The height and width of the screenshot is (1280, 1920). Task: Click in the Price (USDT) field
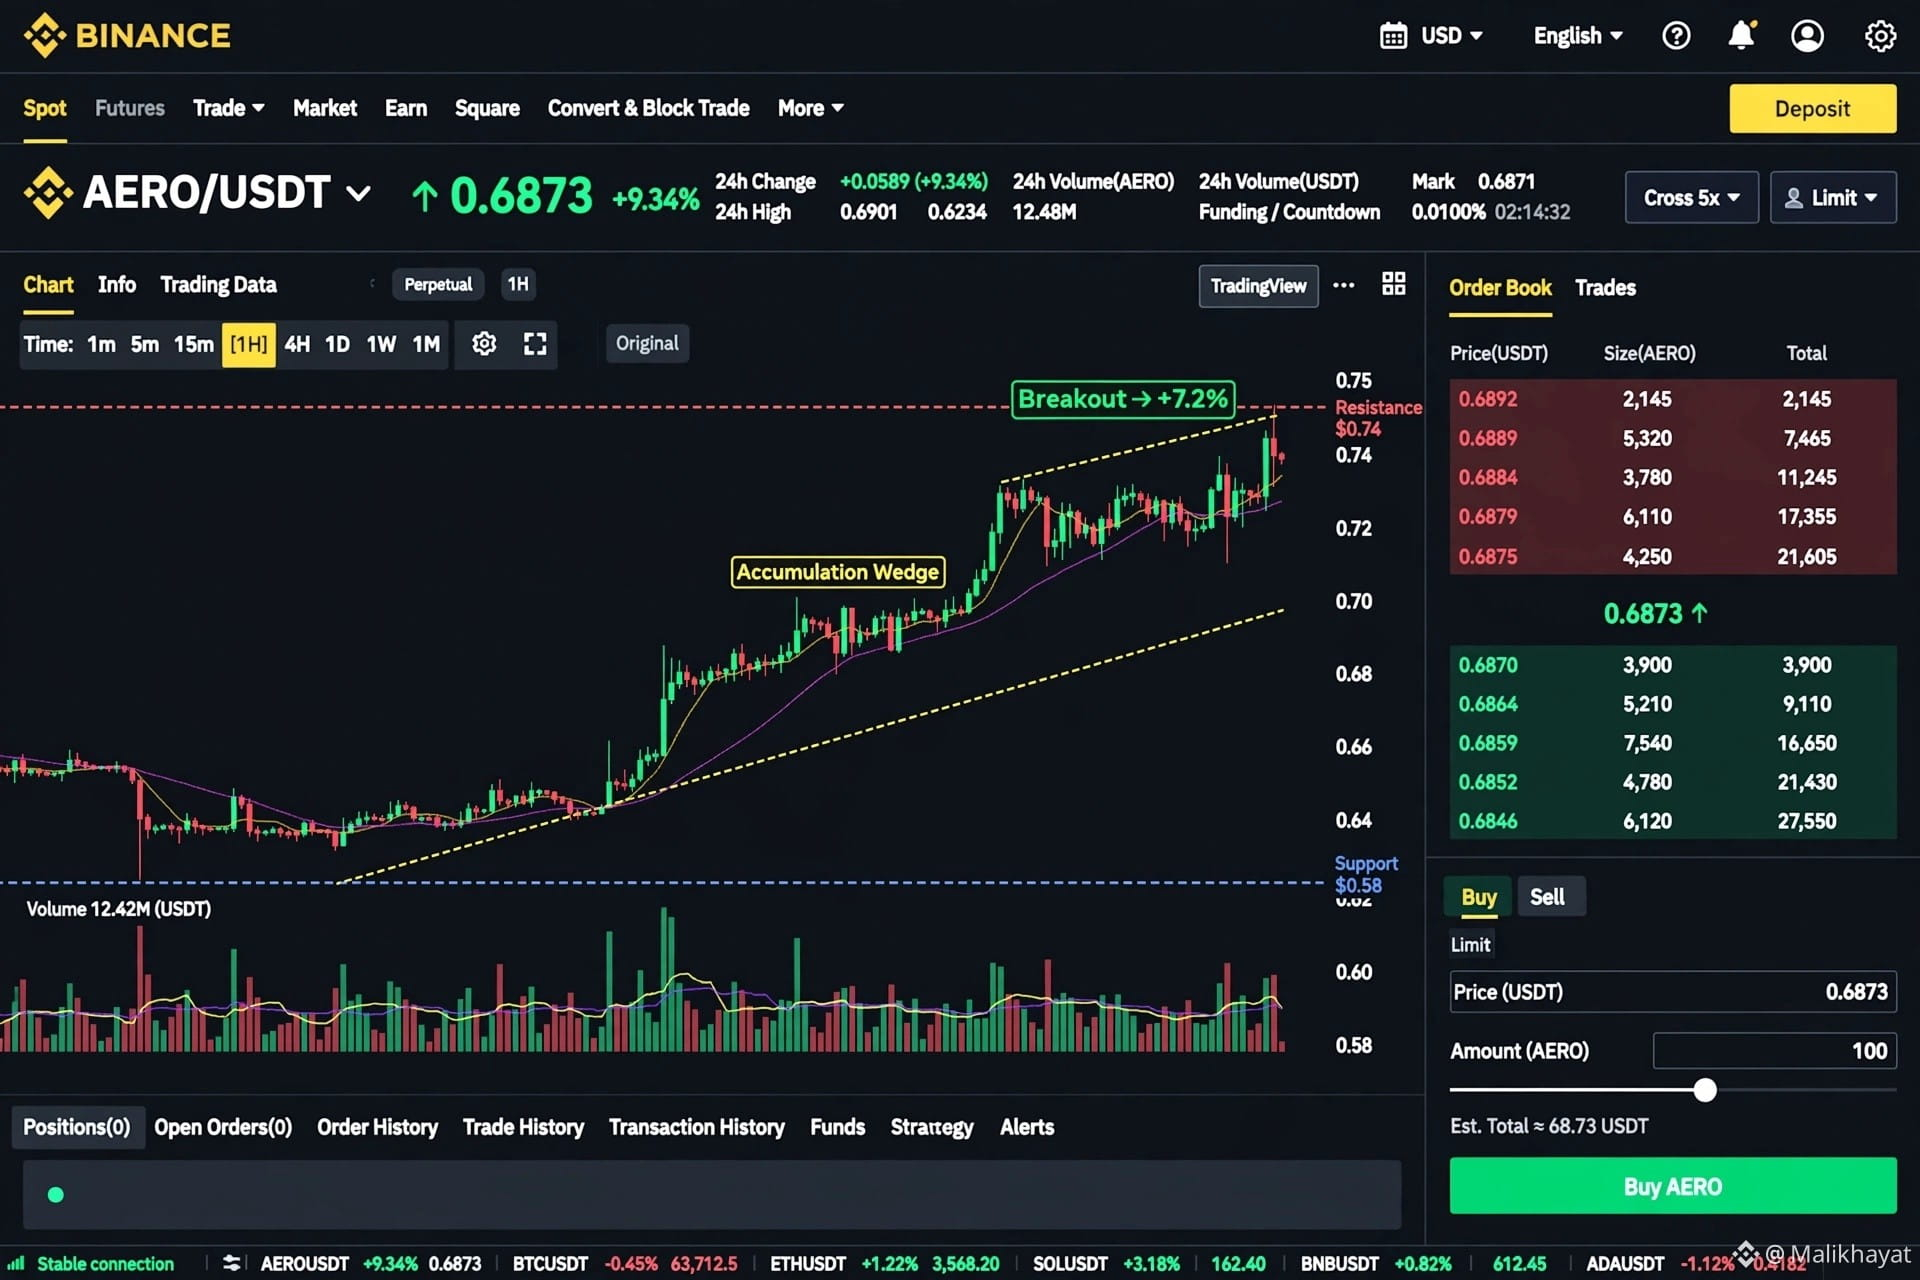coord(1673,992)
